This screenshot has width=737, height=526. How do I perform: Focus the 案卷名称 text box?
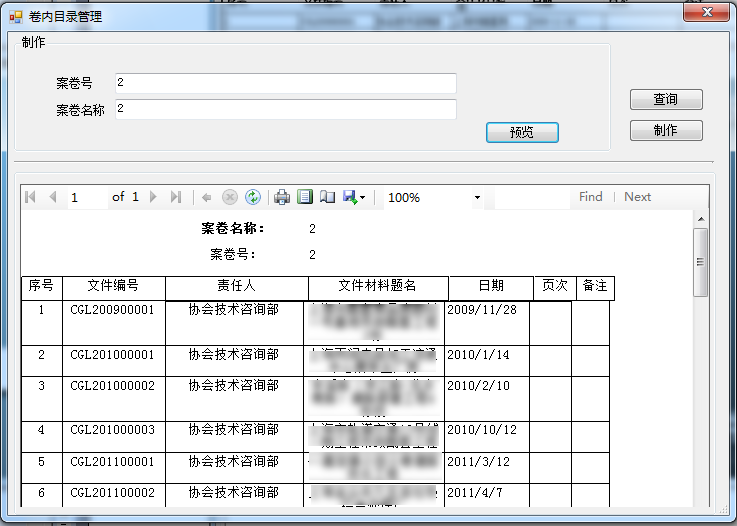click(x=285, y=109)
